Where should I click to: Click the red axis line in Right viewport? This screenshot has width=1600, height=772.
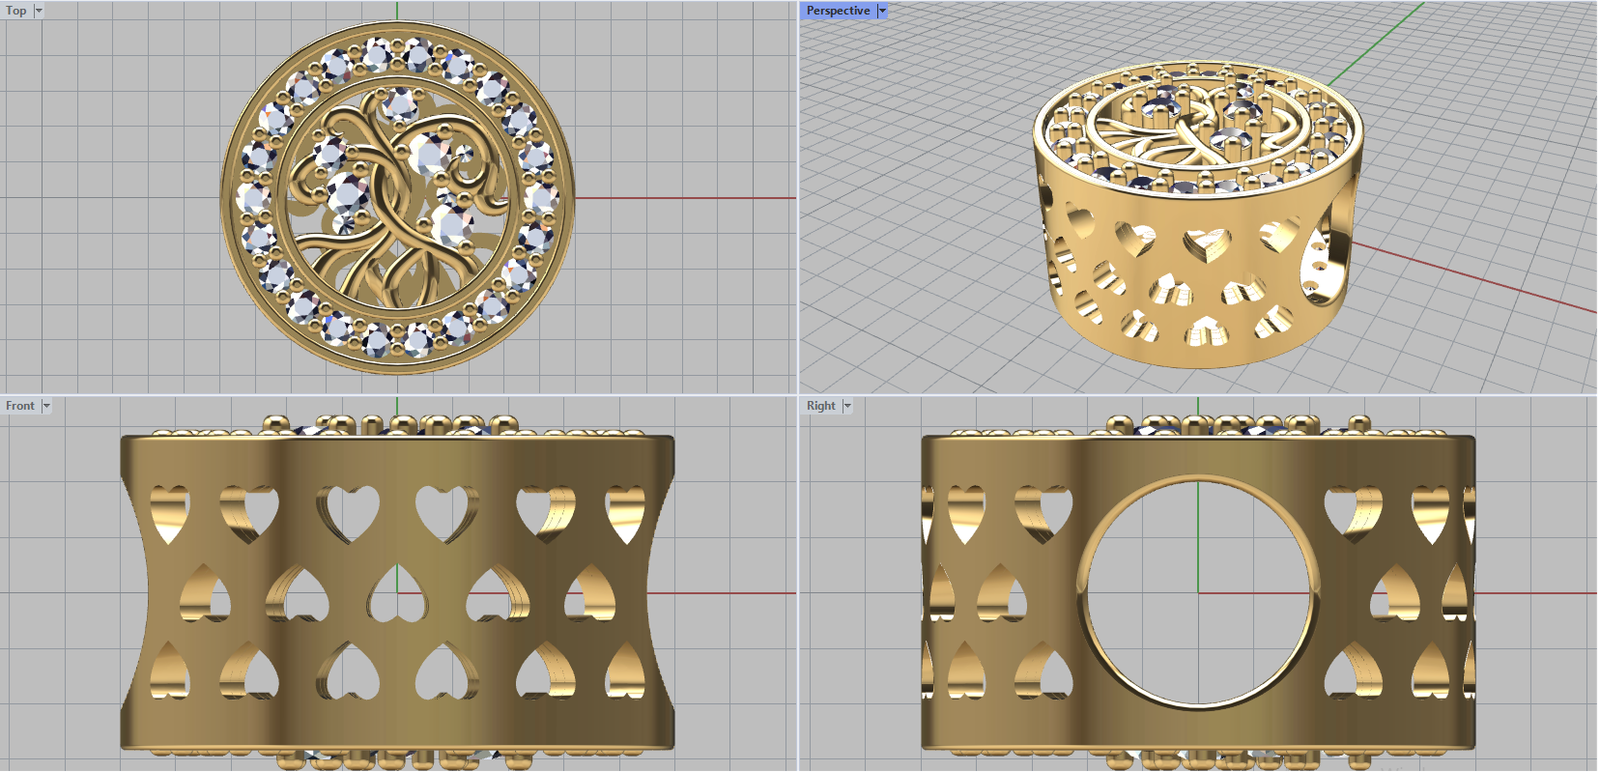(1540, 593)
